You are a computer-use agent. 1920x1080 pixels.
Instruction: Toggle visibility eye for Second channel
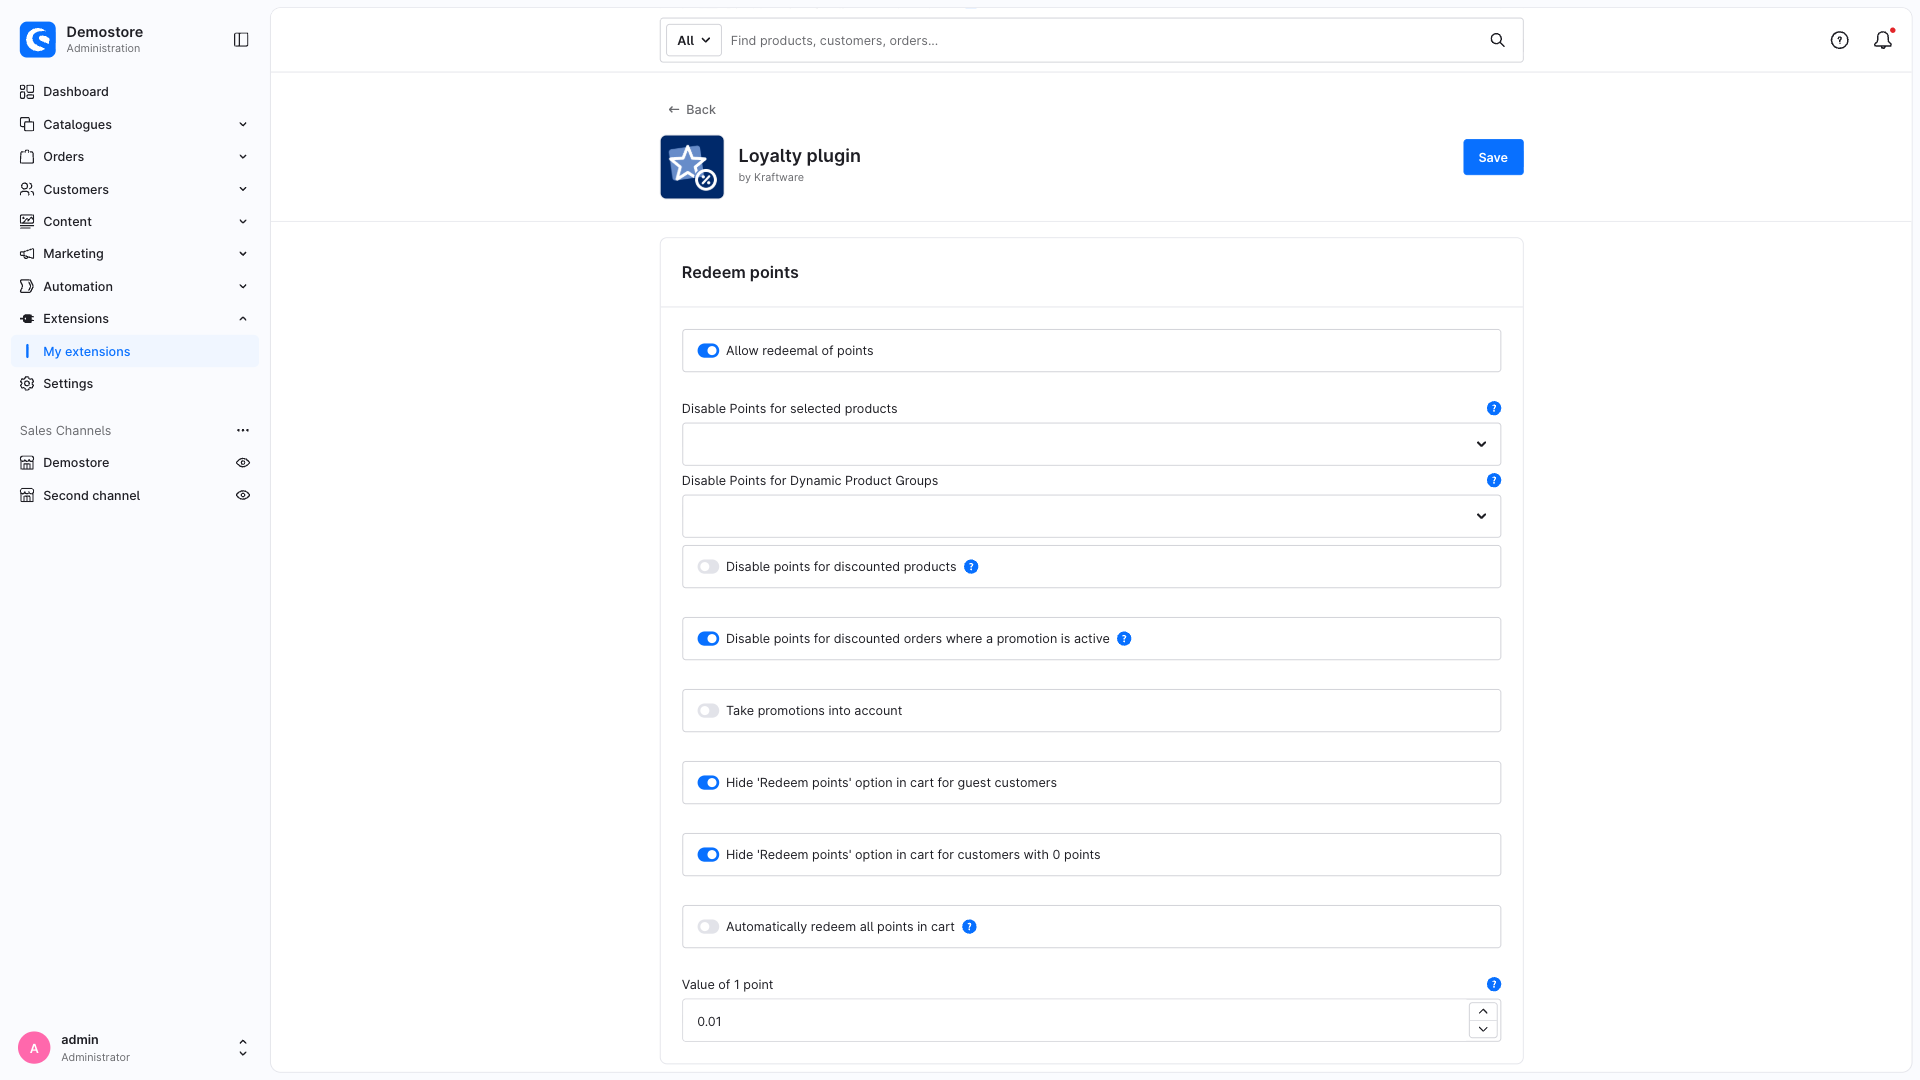point(243,495)
